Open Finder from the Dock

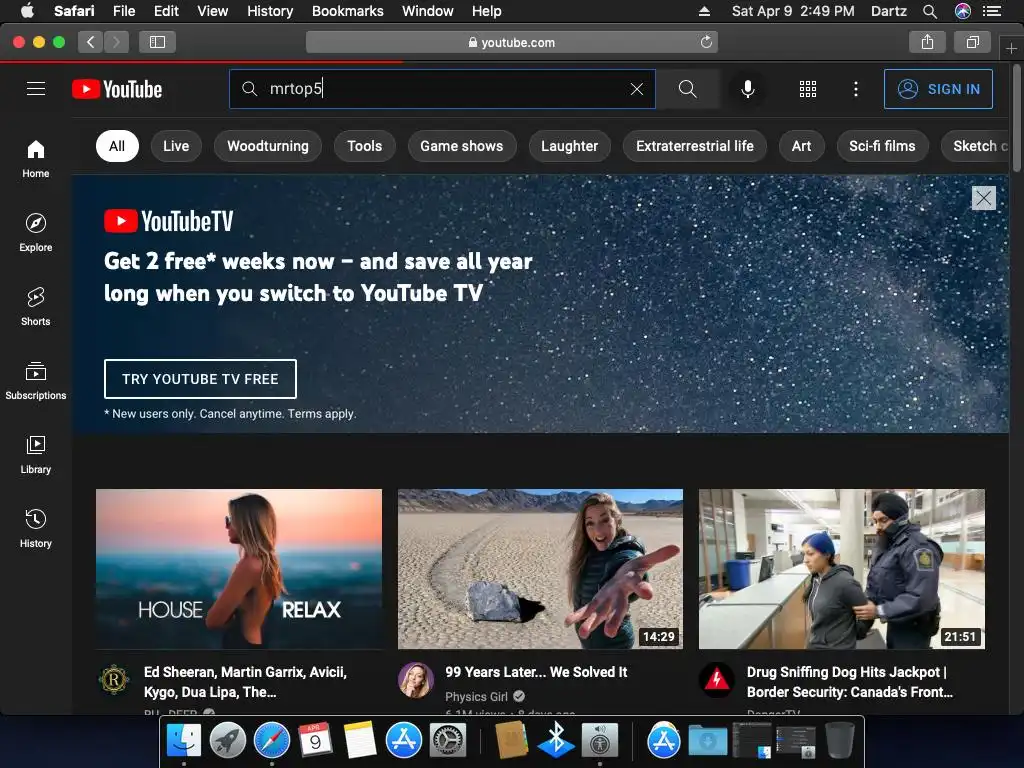tap(184, 741)
